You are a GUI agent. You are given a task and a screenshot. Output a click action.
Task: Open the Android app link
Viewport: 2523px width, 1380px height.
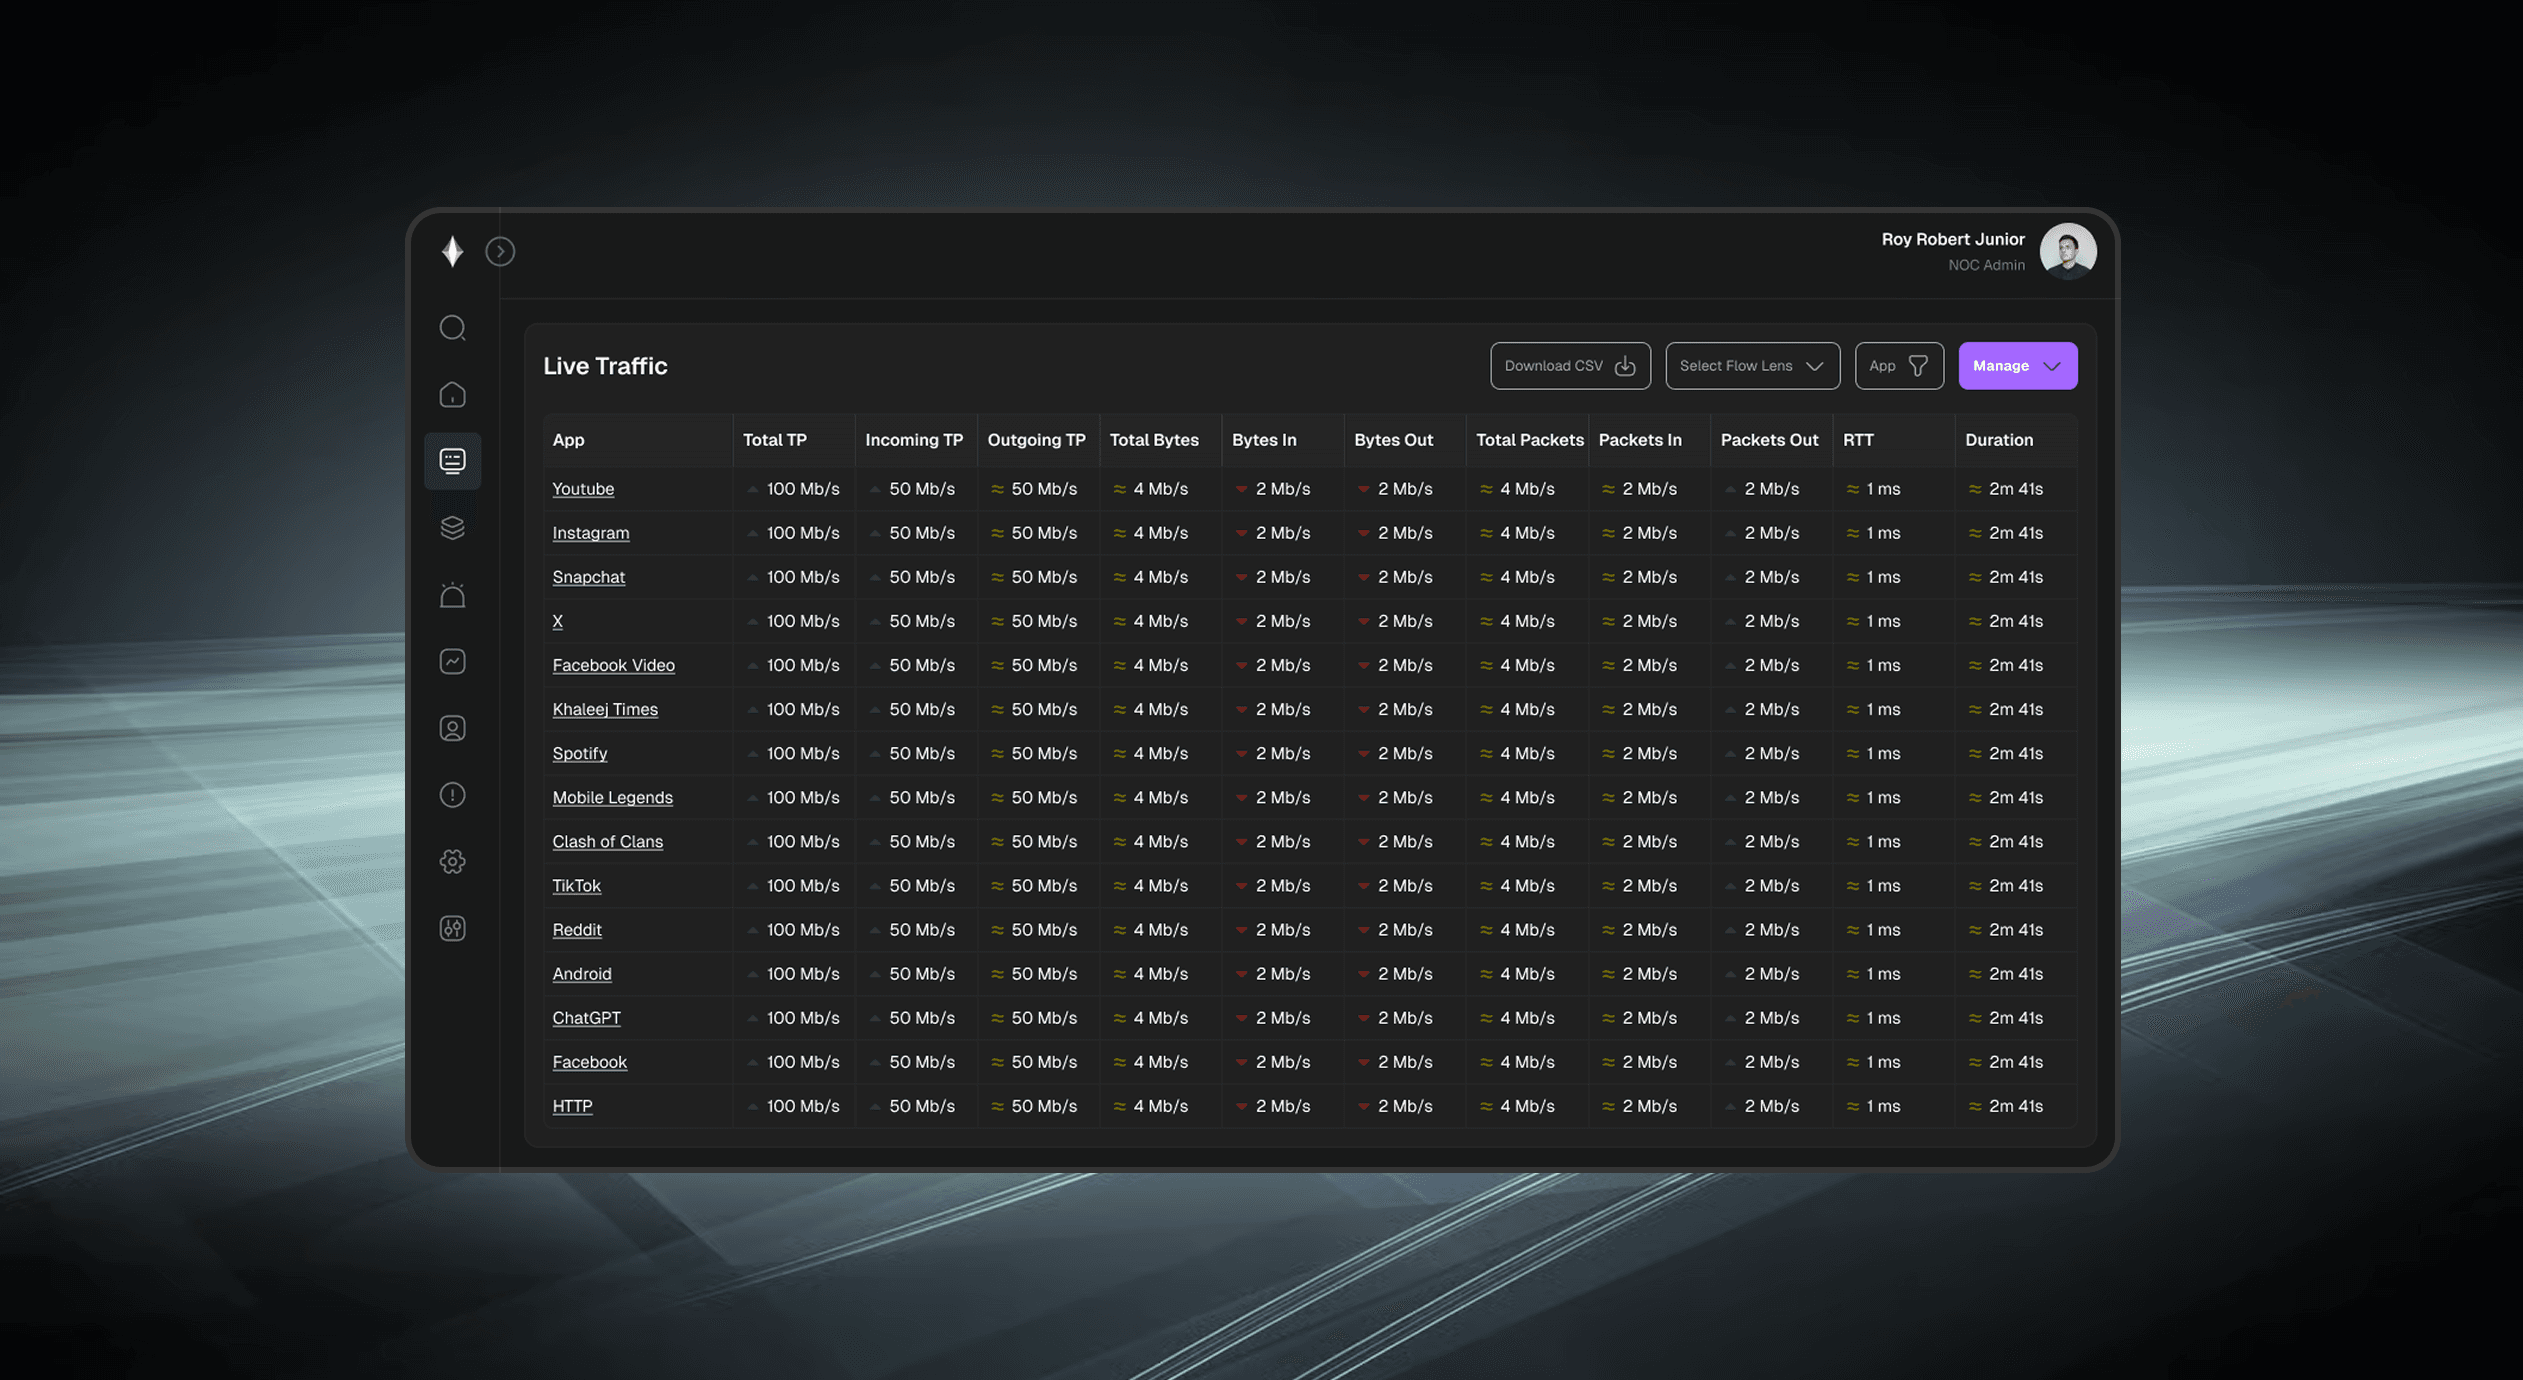click(x=582, y=973)
